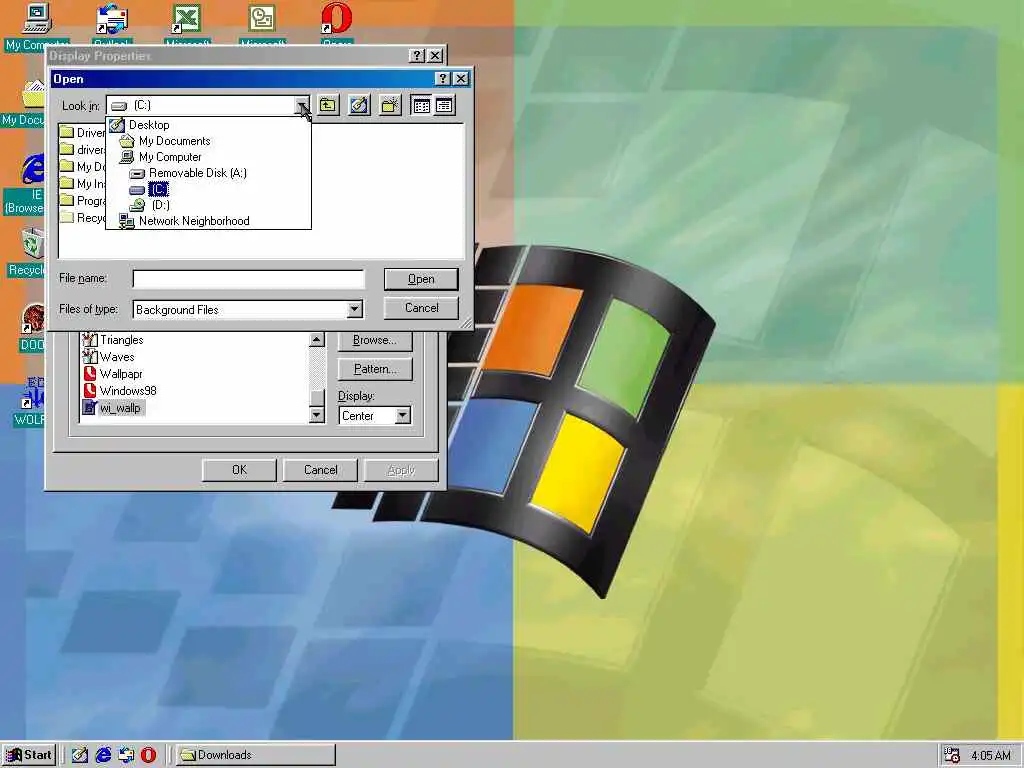
Task: Select the wi_wallp wallpaper entry
Action: 112,408
